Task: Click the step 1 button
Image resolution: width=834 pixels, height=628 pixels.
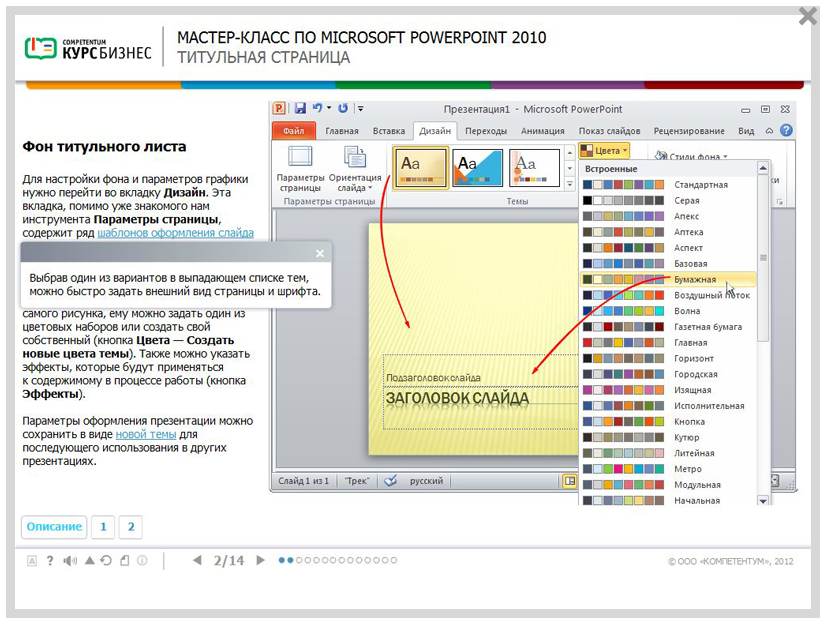Action: (103, 527)
